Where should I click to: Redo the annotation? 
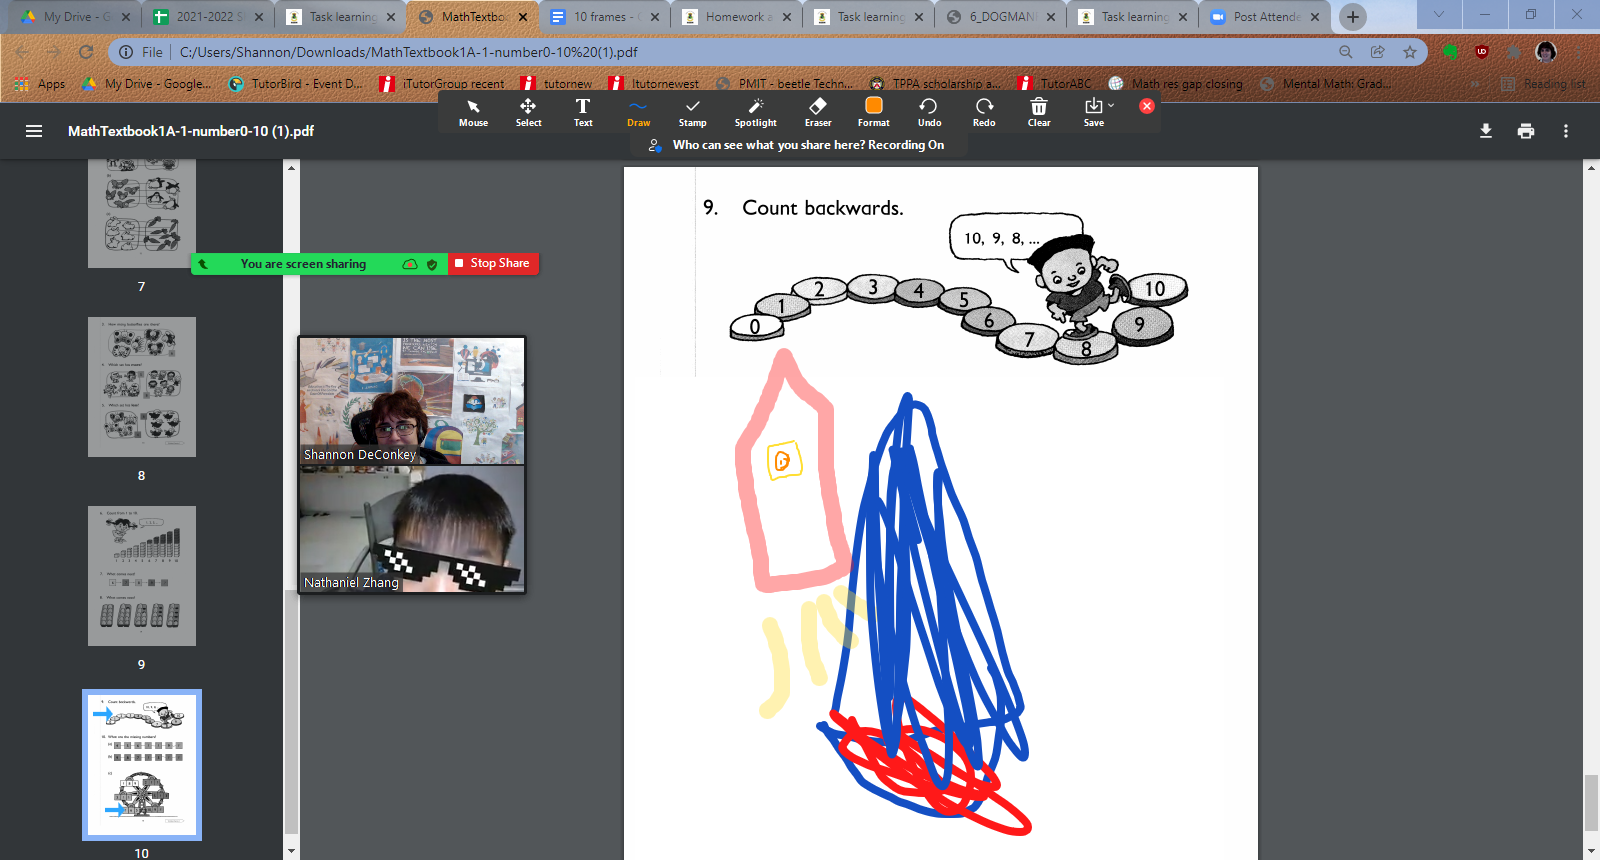tap(984, 112)
